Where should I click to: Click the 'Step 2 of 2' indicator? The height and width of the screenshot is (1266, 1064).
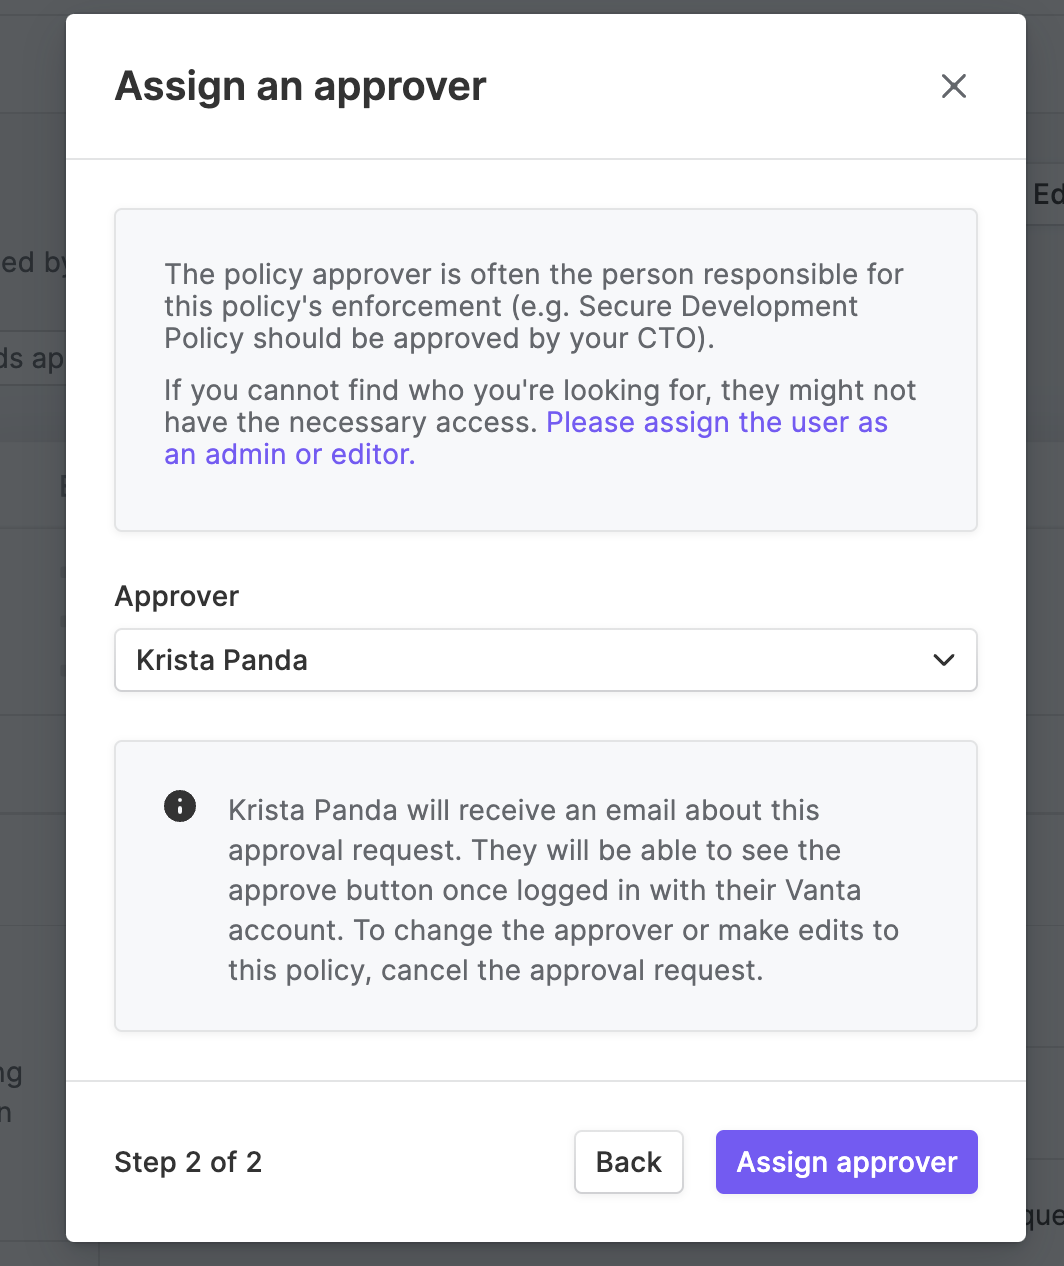pyautogui.click(x=188, y=1162)
